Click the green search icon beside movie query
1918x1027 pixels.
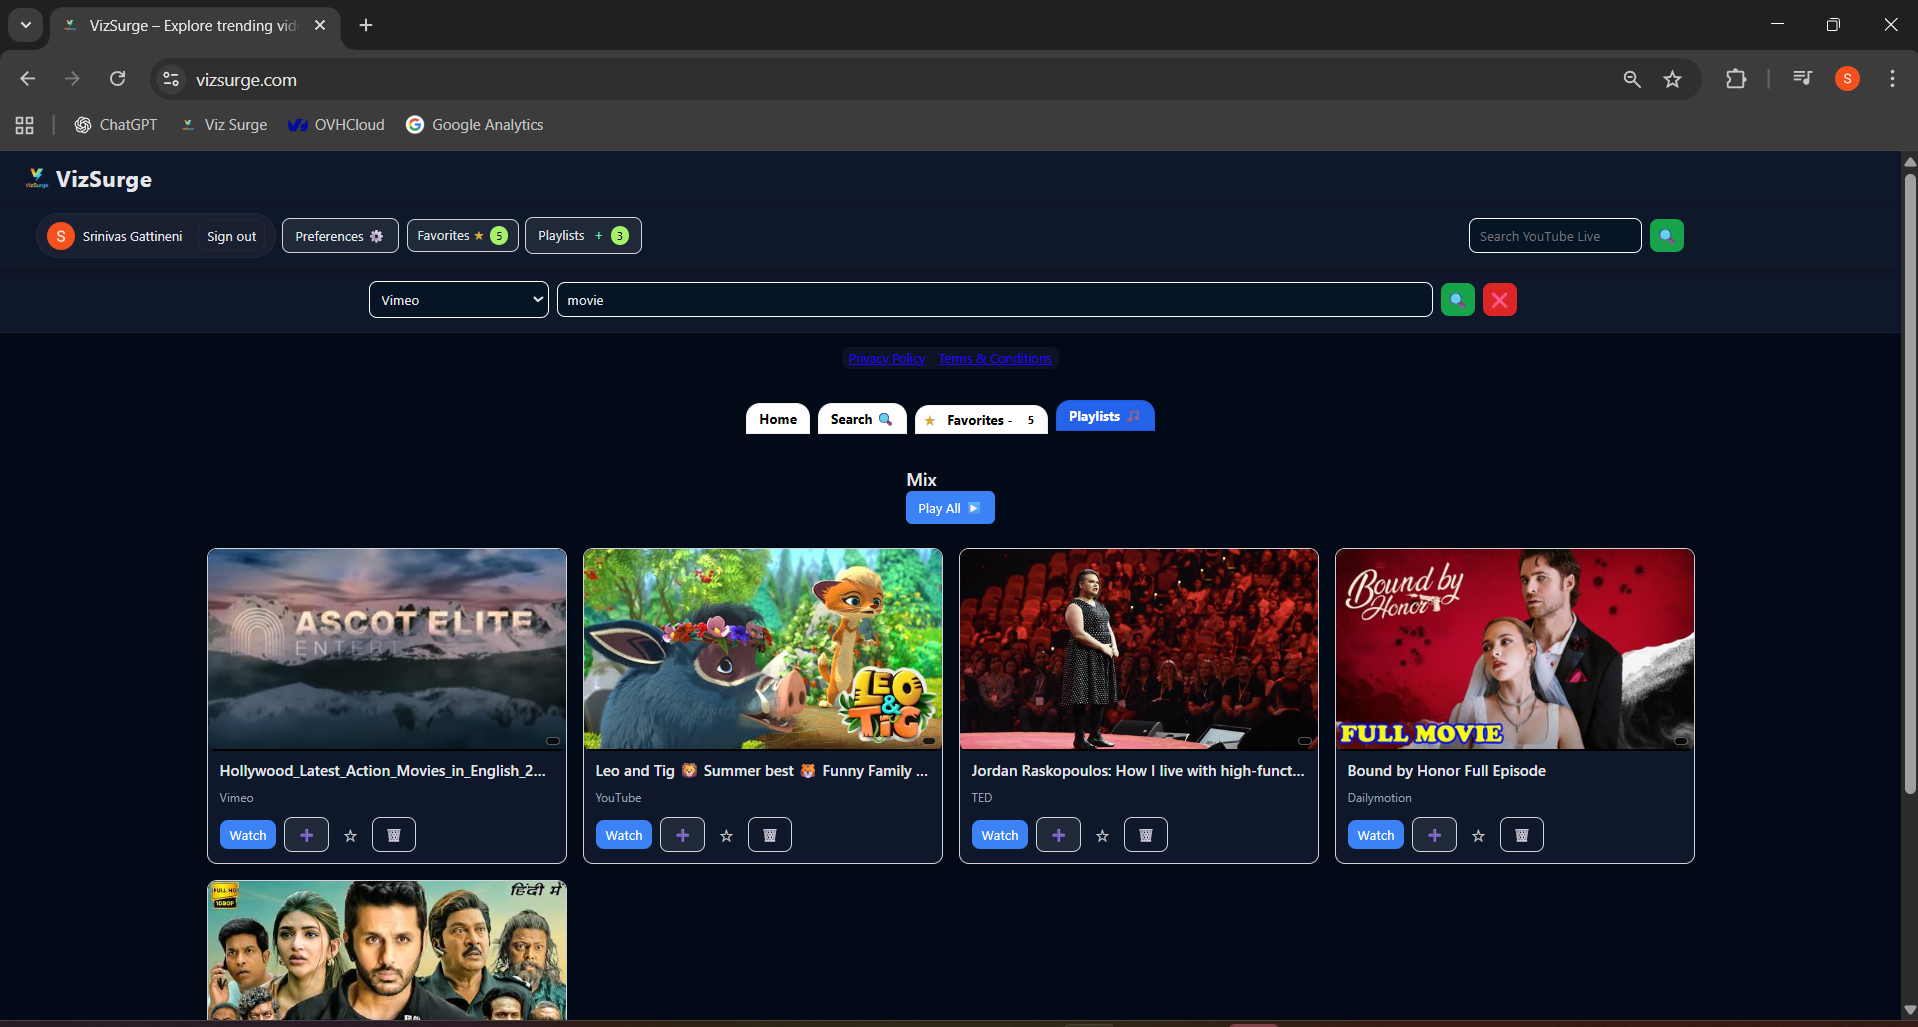[1457, 299]
